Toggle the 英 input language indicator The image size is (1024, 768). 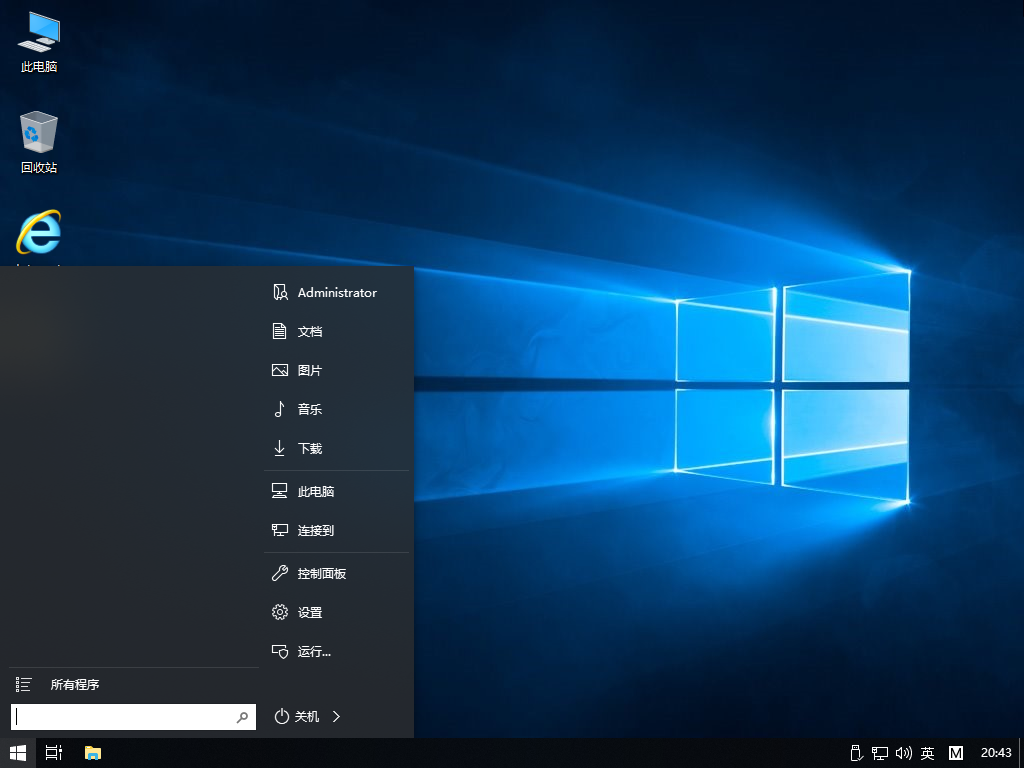point(928,753)
